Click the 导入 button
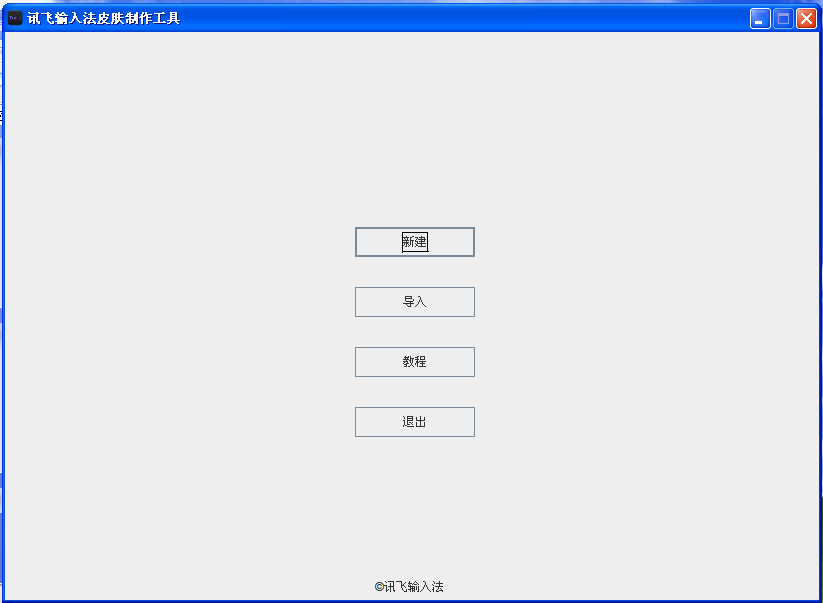 tap(415, 302)
